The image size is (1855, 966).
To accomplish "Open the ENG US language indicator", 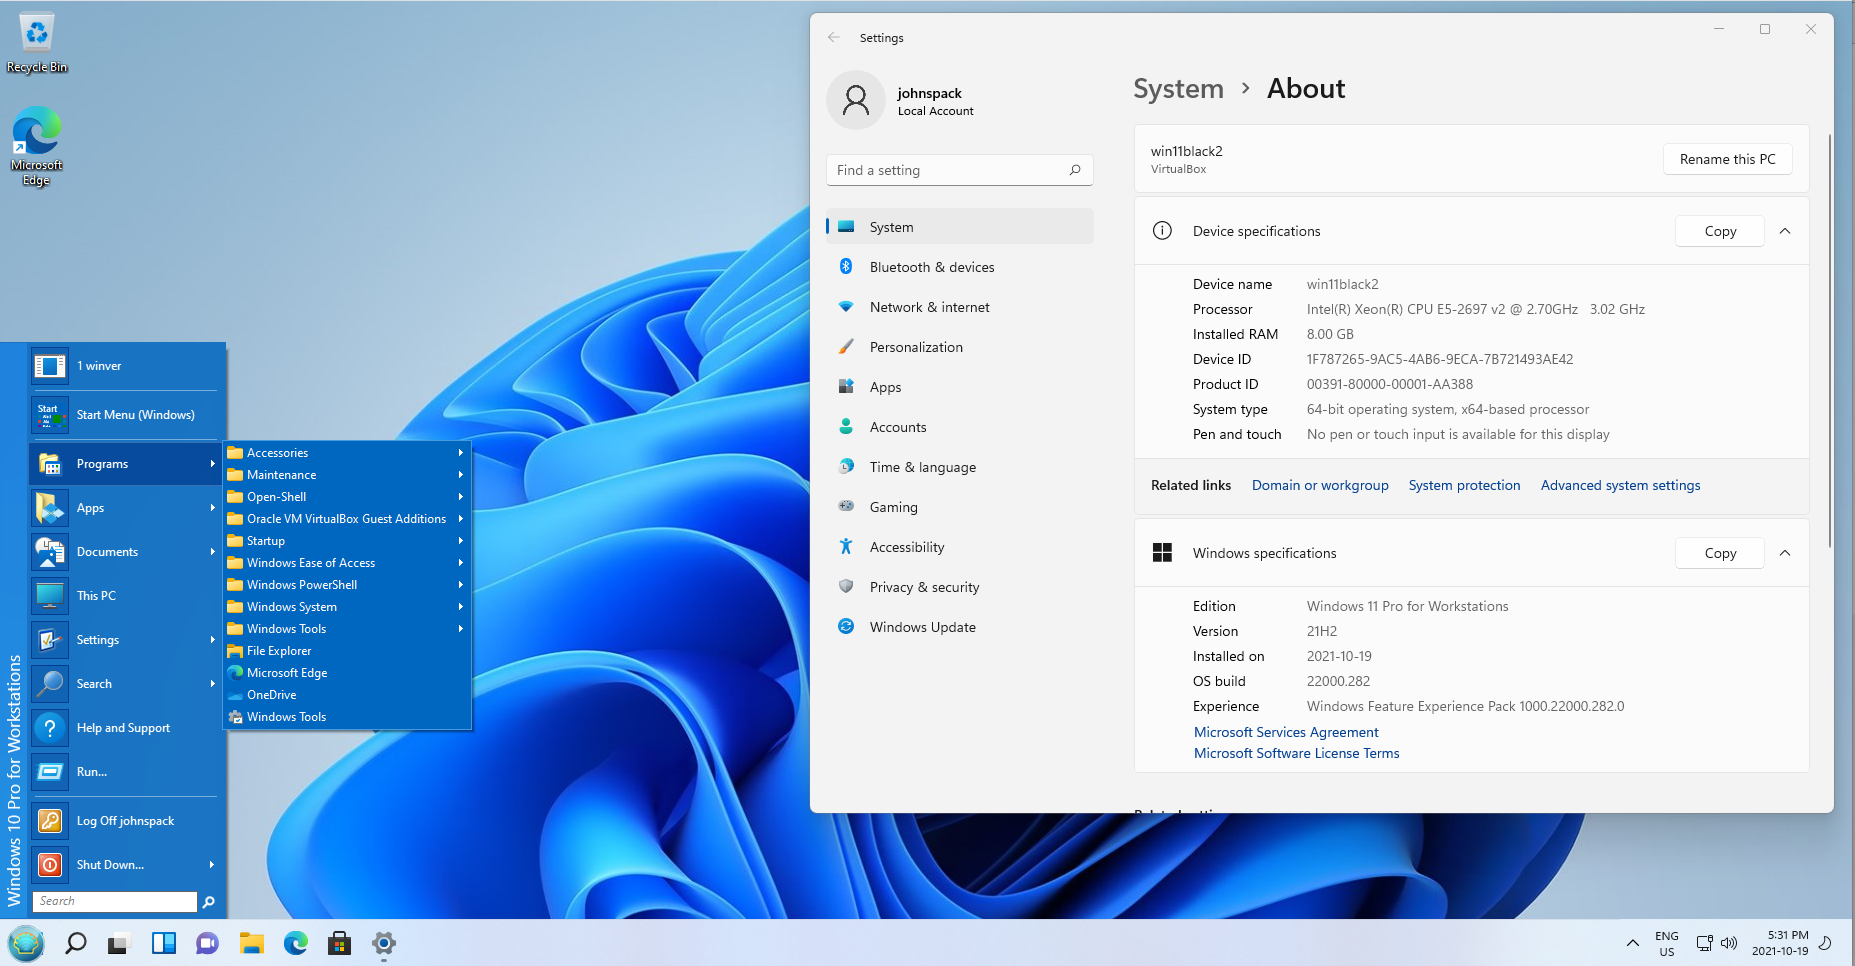I will click(x=1667, y=943).
